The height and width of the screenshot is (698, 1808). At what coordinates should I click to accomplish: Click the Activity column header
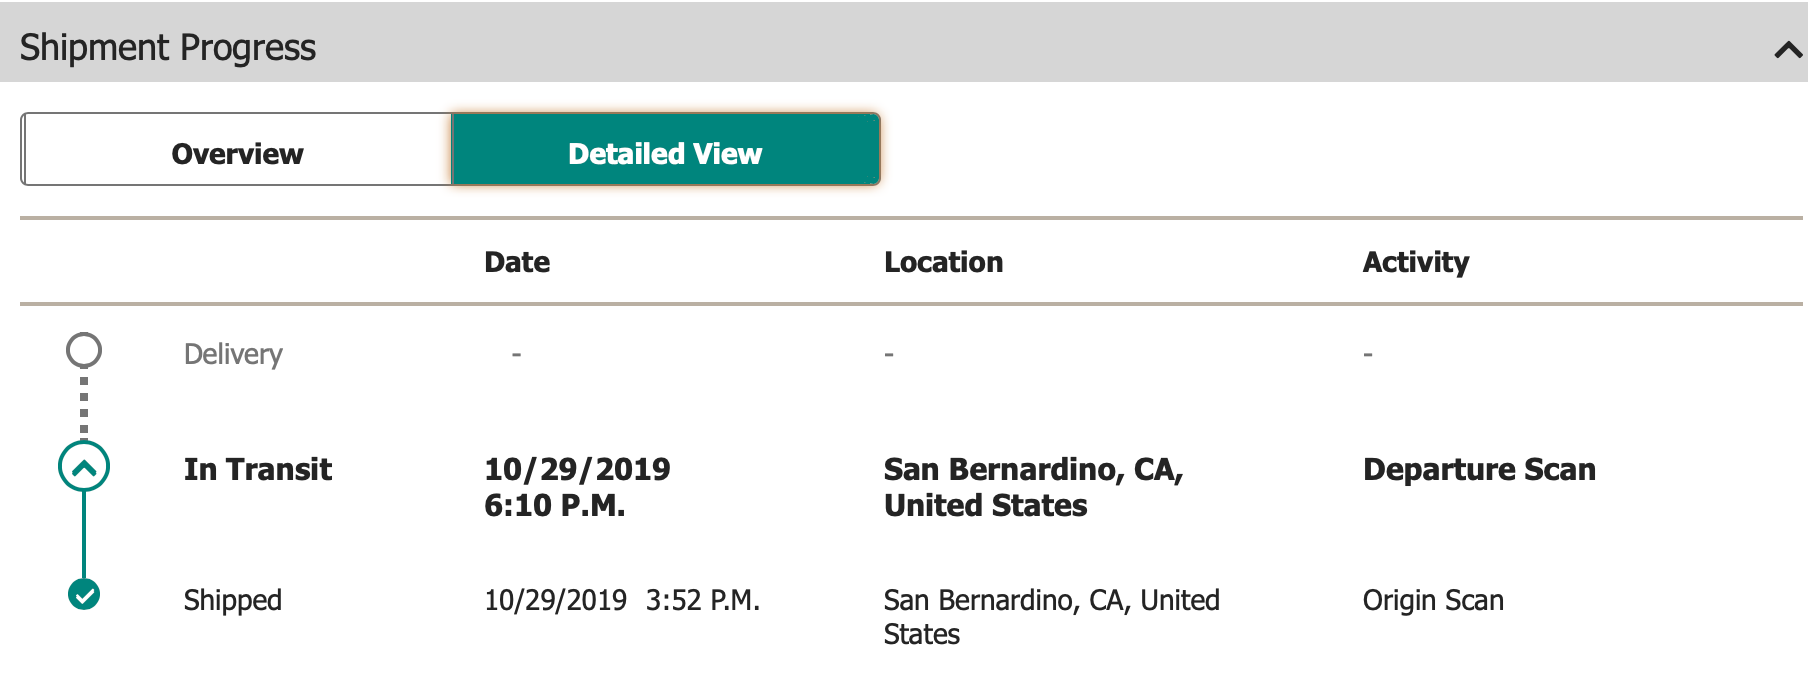[1415, 262]
